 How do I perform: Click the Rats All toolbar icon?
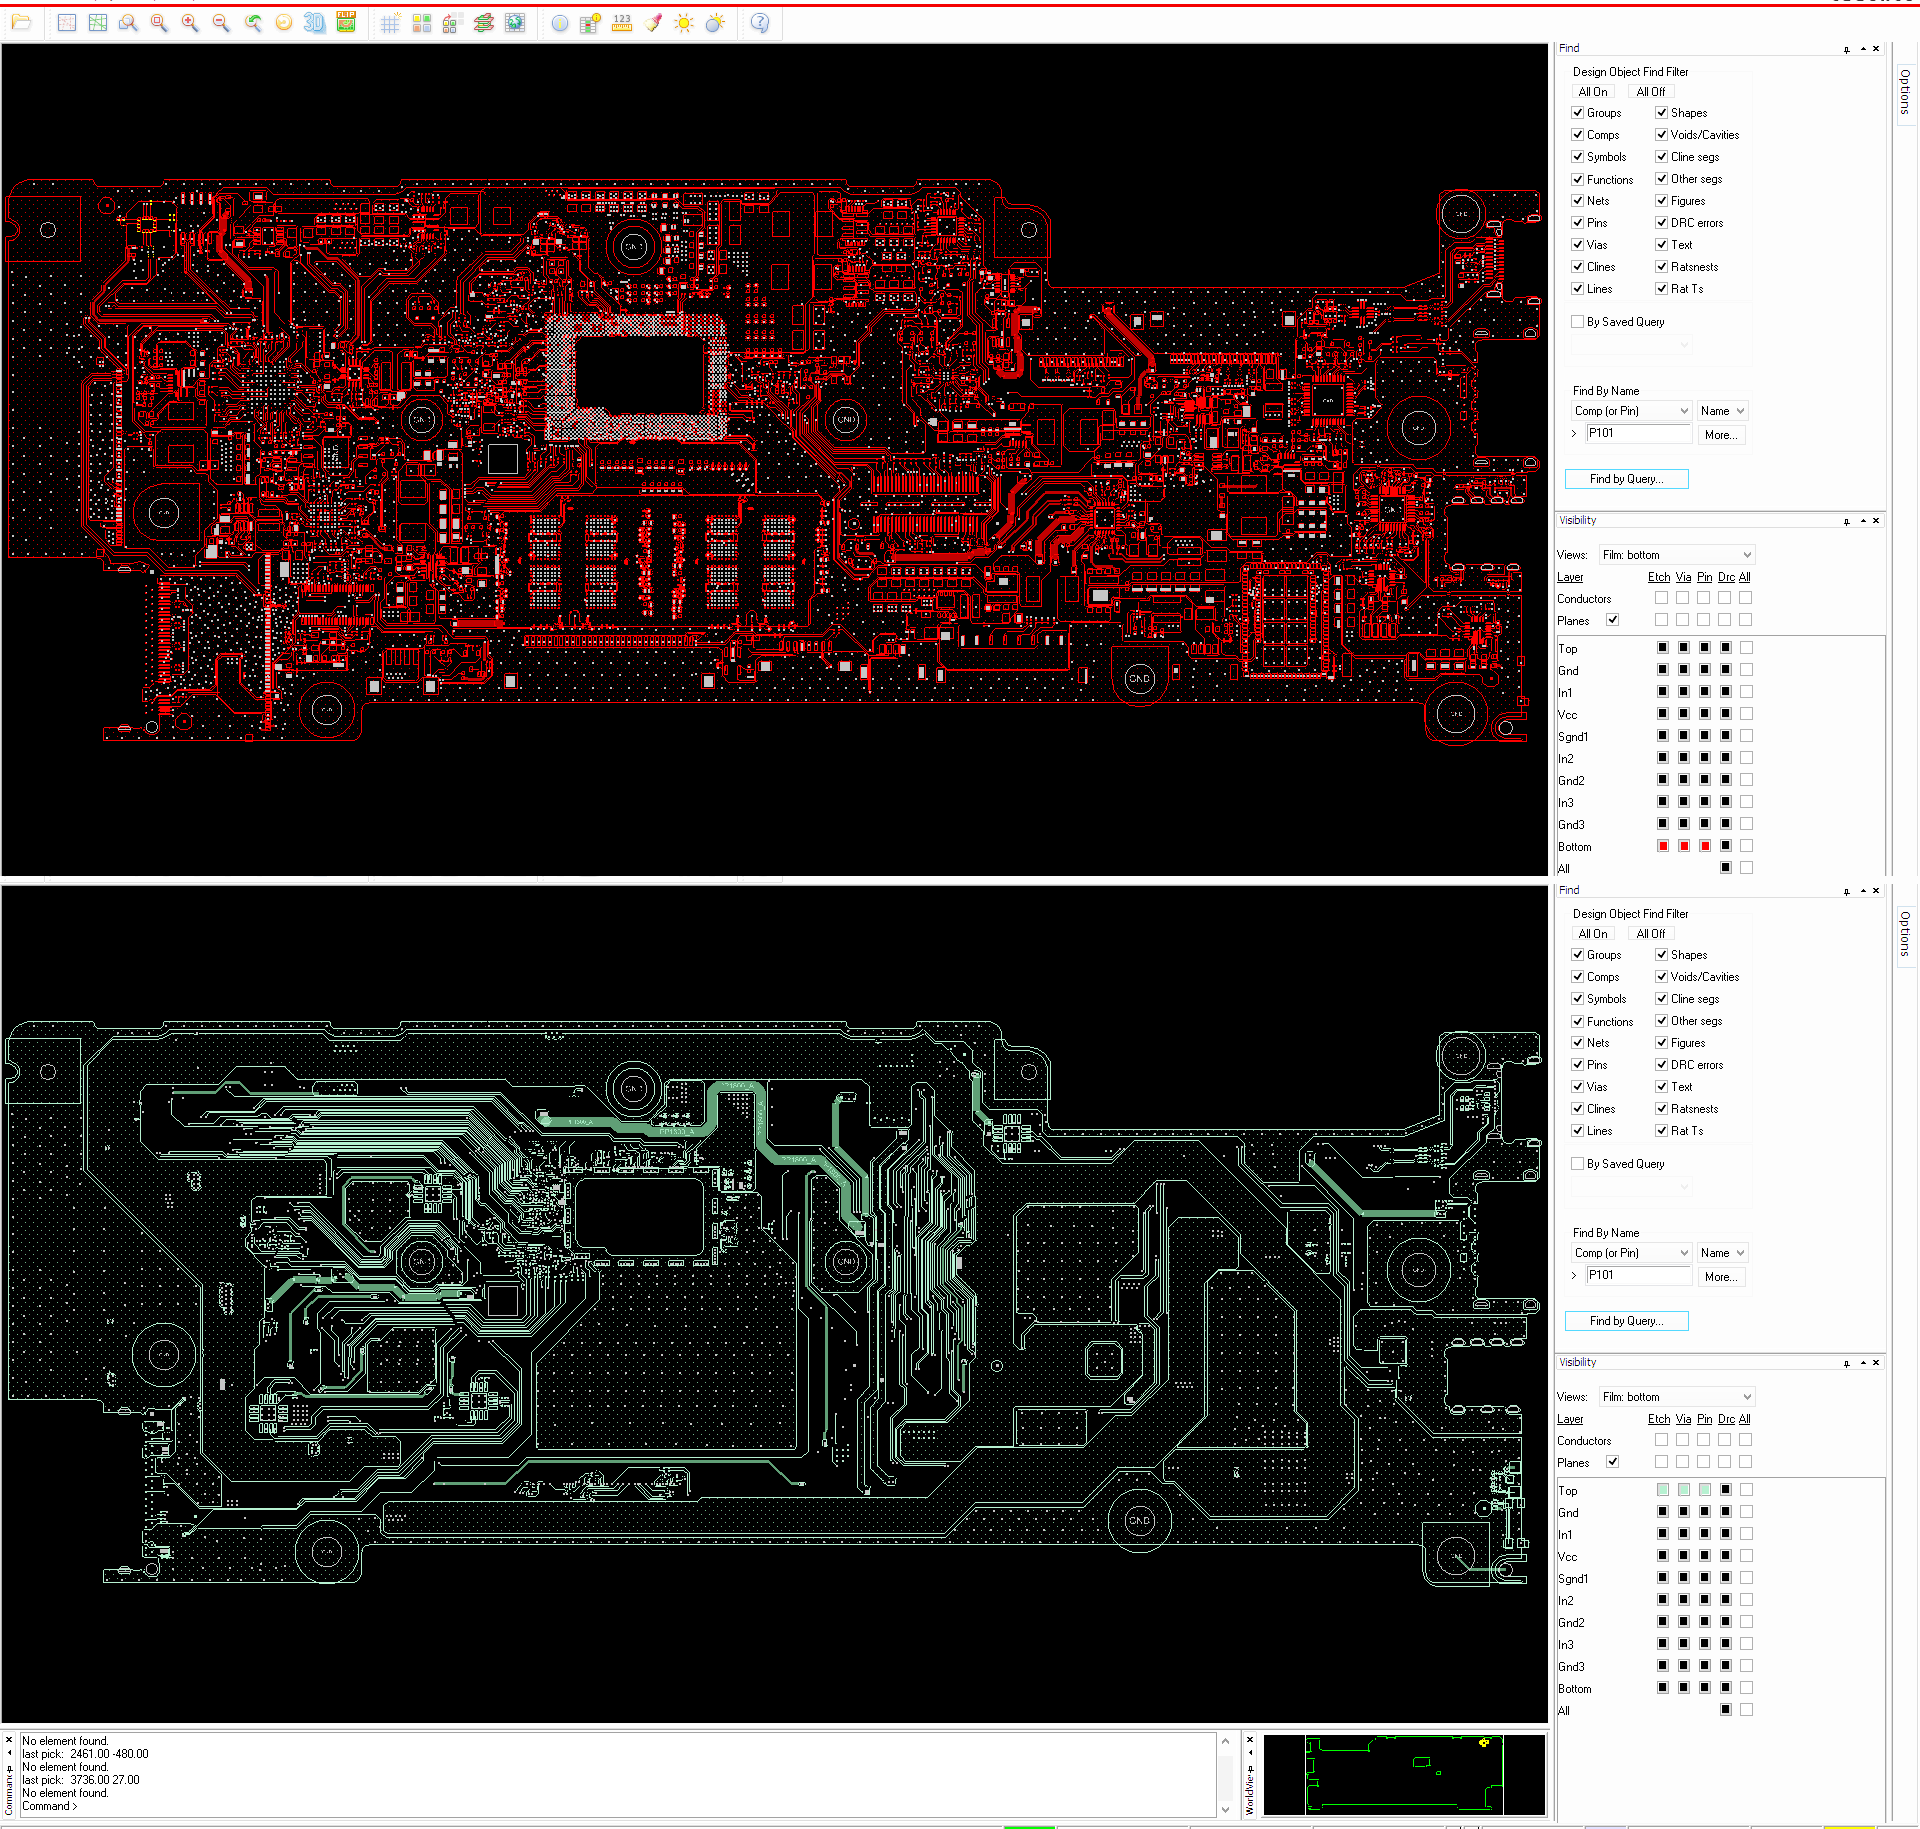click(x=98, y=23)
